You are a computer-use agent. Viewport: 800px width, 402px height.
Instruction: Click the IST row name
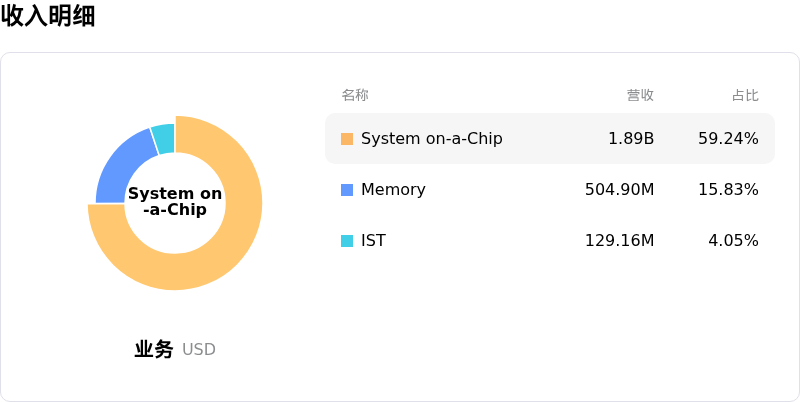click(373, 241)
